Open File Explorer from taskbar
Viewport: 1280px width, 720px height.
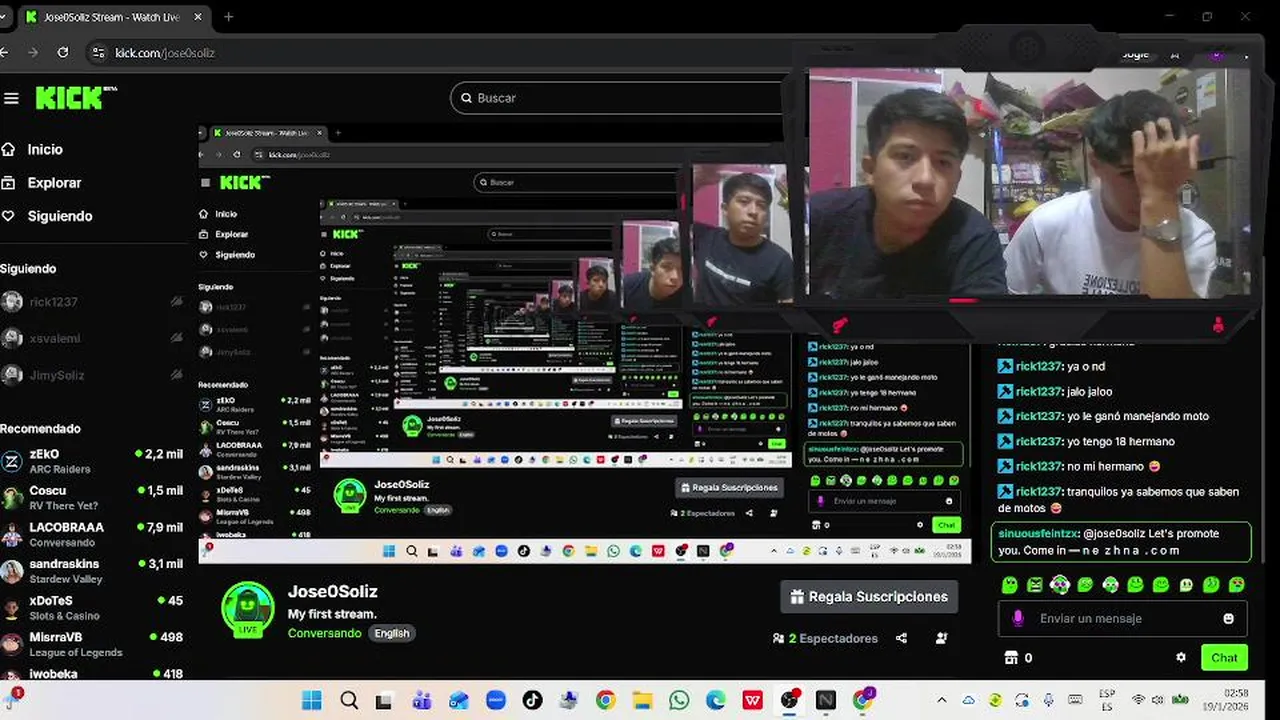pyautogui.click(x=642, y=700)
